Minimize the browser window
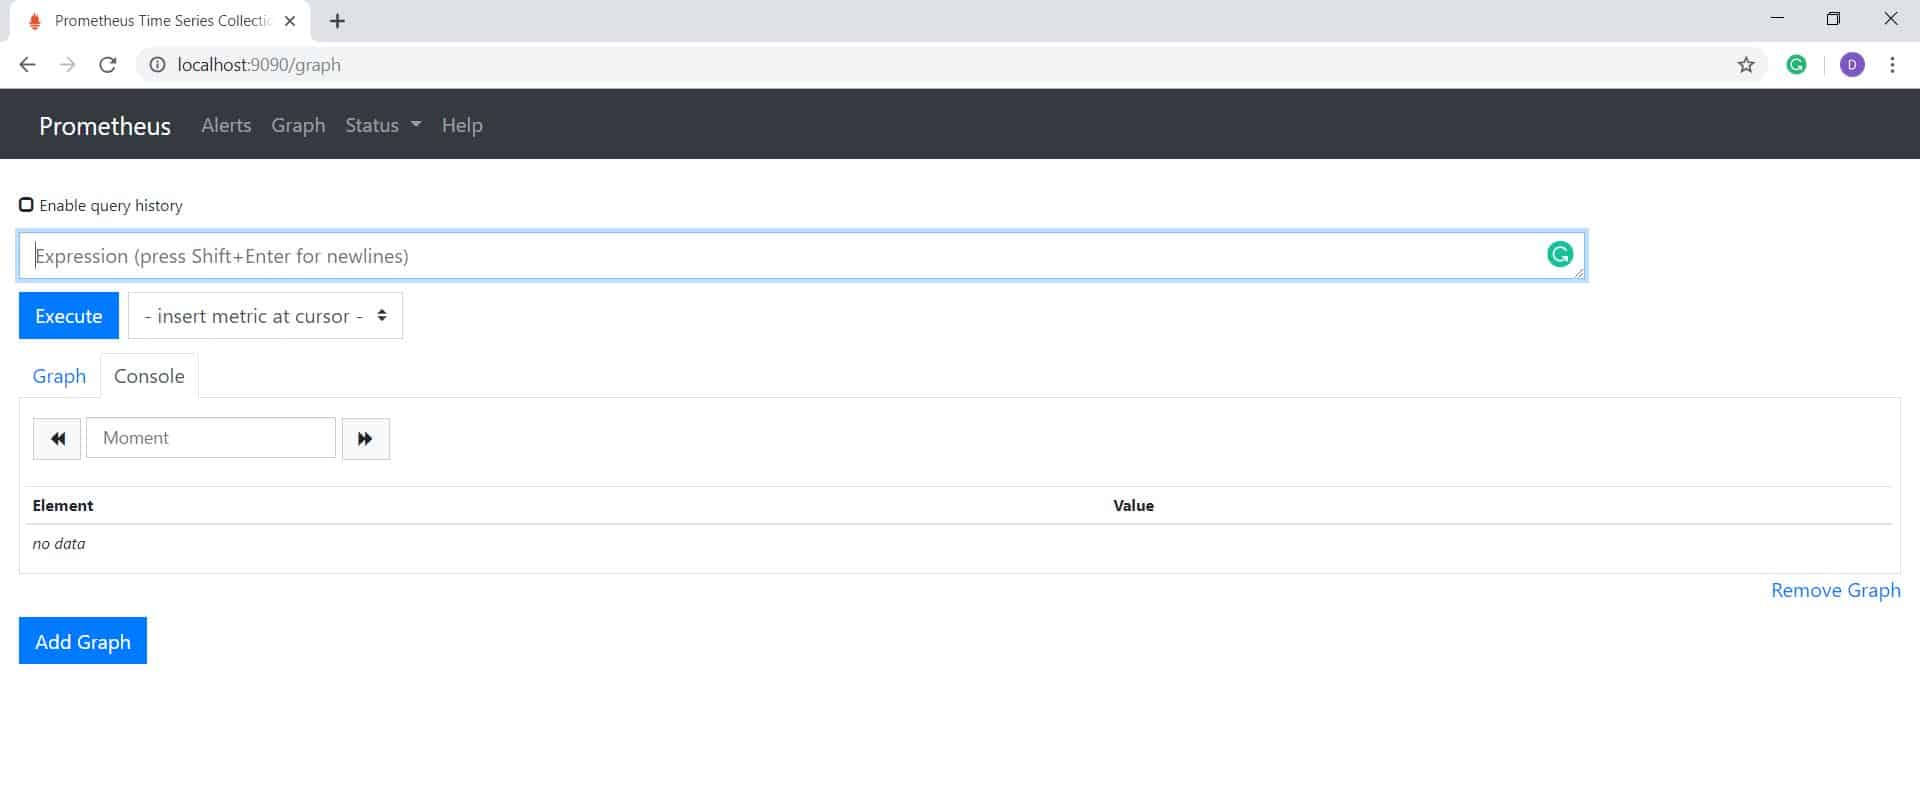Viewport: 1920px width, 786px height. pyautogui.click(x=1777, y=19)
